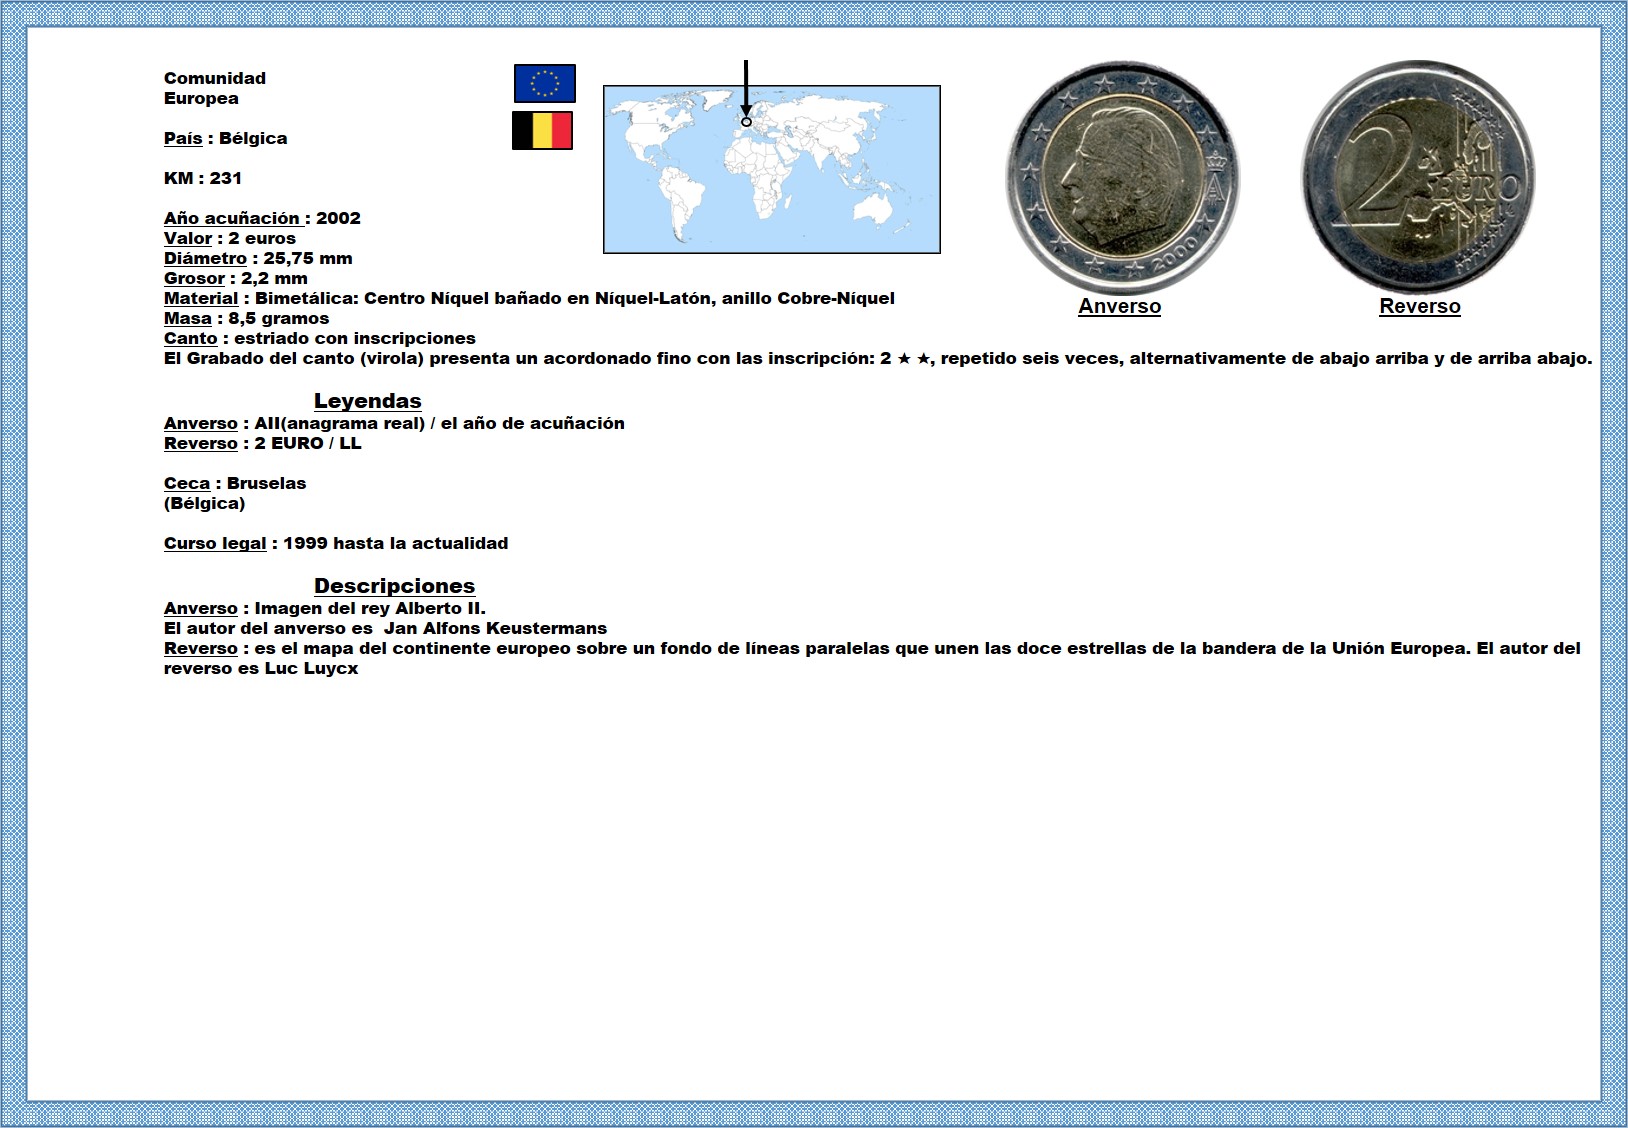
Task: Click the Comunidad Europea heading
Action: coord(215,88)
